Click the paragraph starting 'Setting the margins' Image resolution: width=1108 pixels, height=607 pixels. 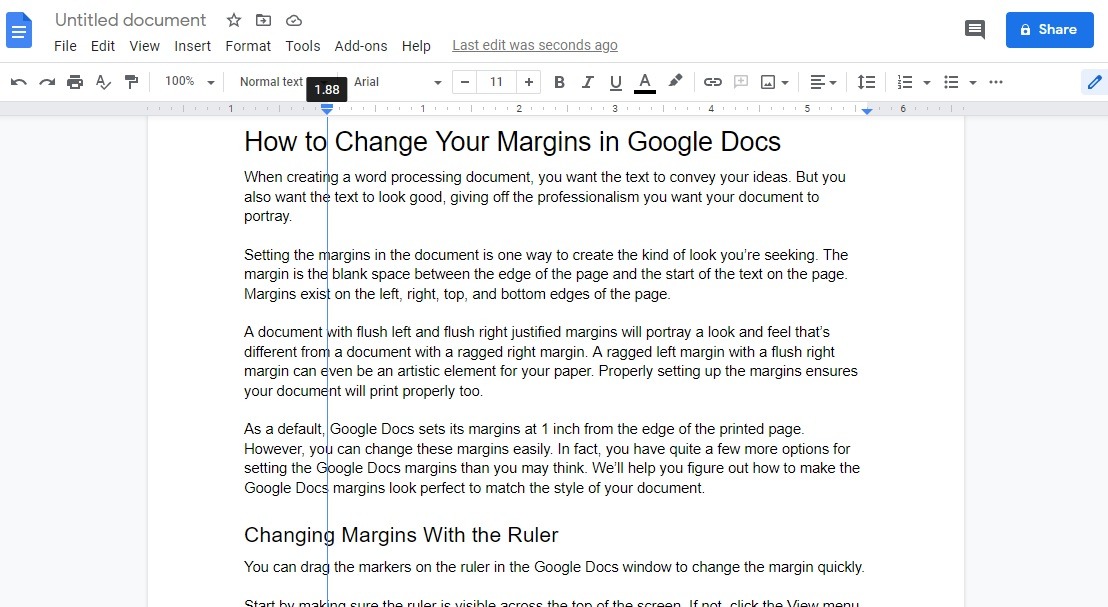pyautogui.click(x=546, y=274)
